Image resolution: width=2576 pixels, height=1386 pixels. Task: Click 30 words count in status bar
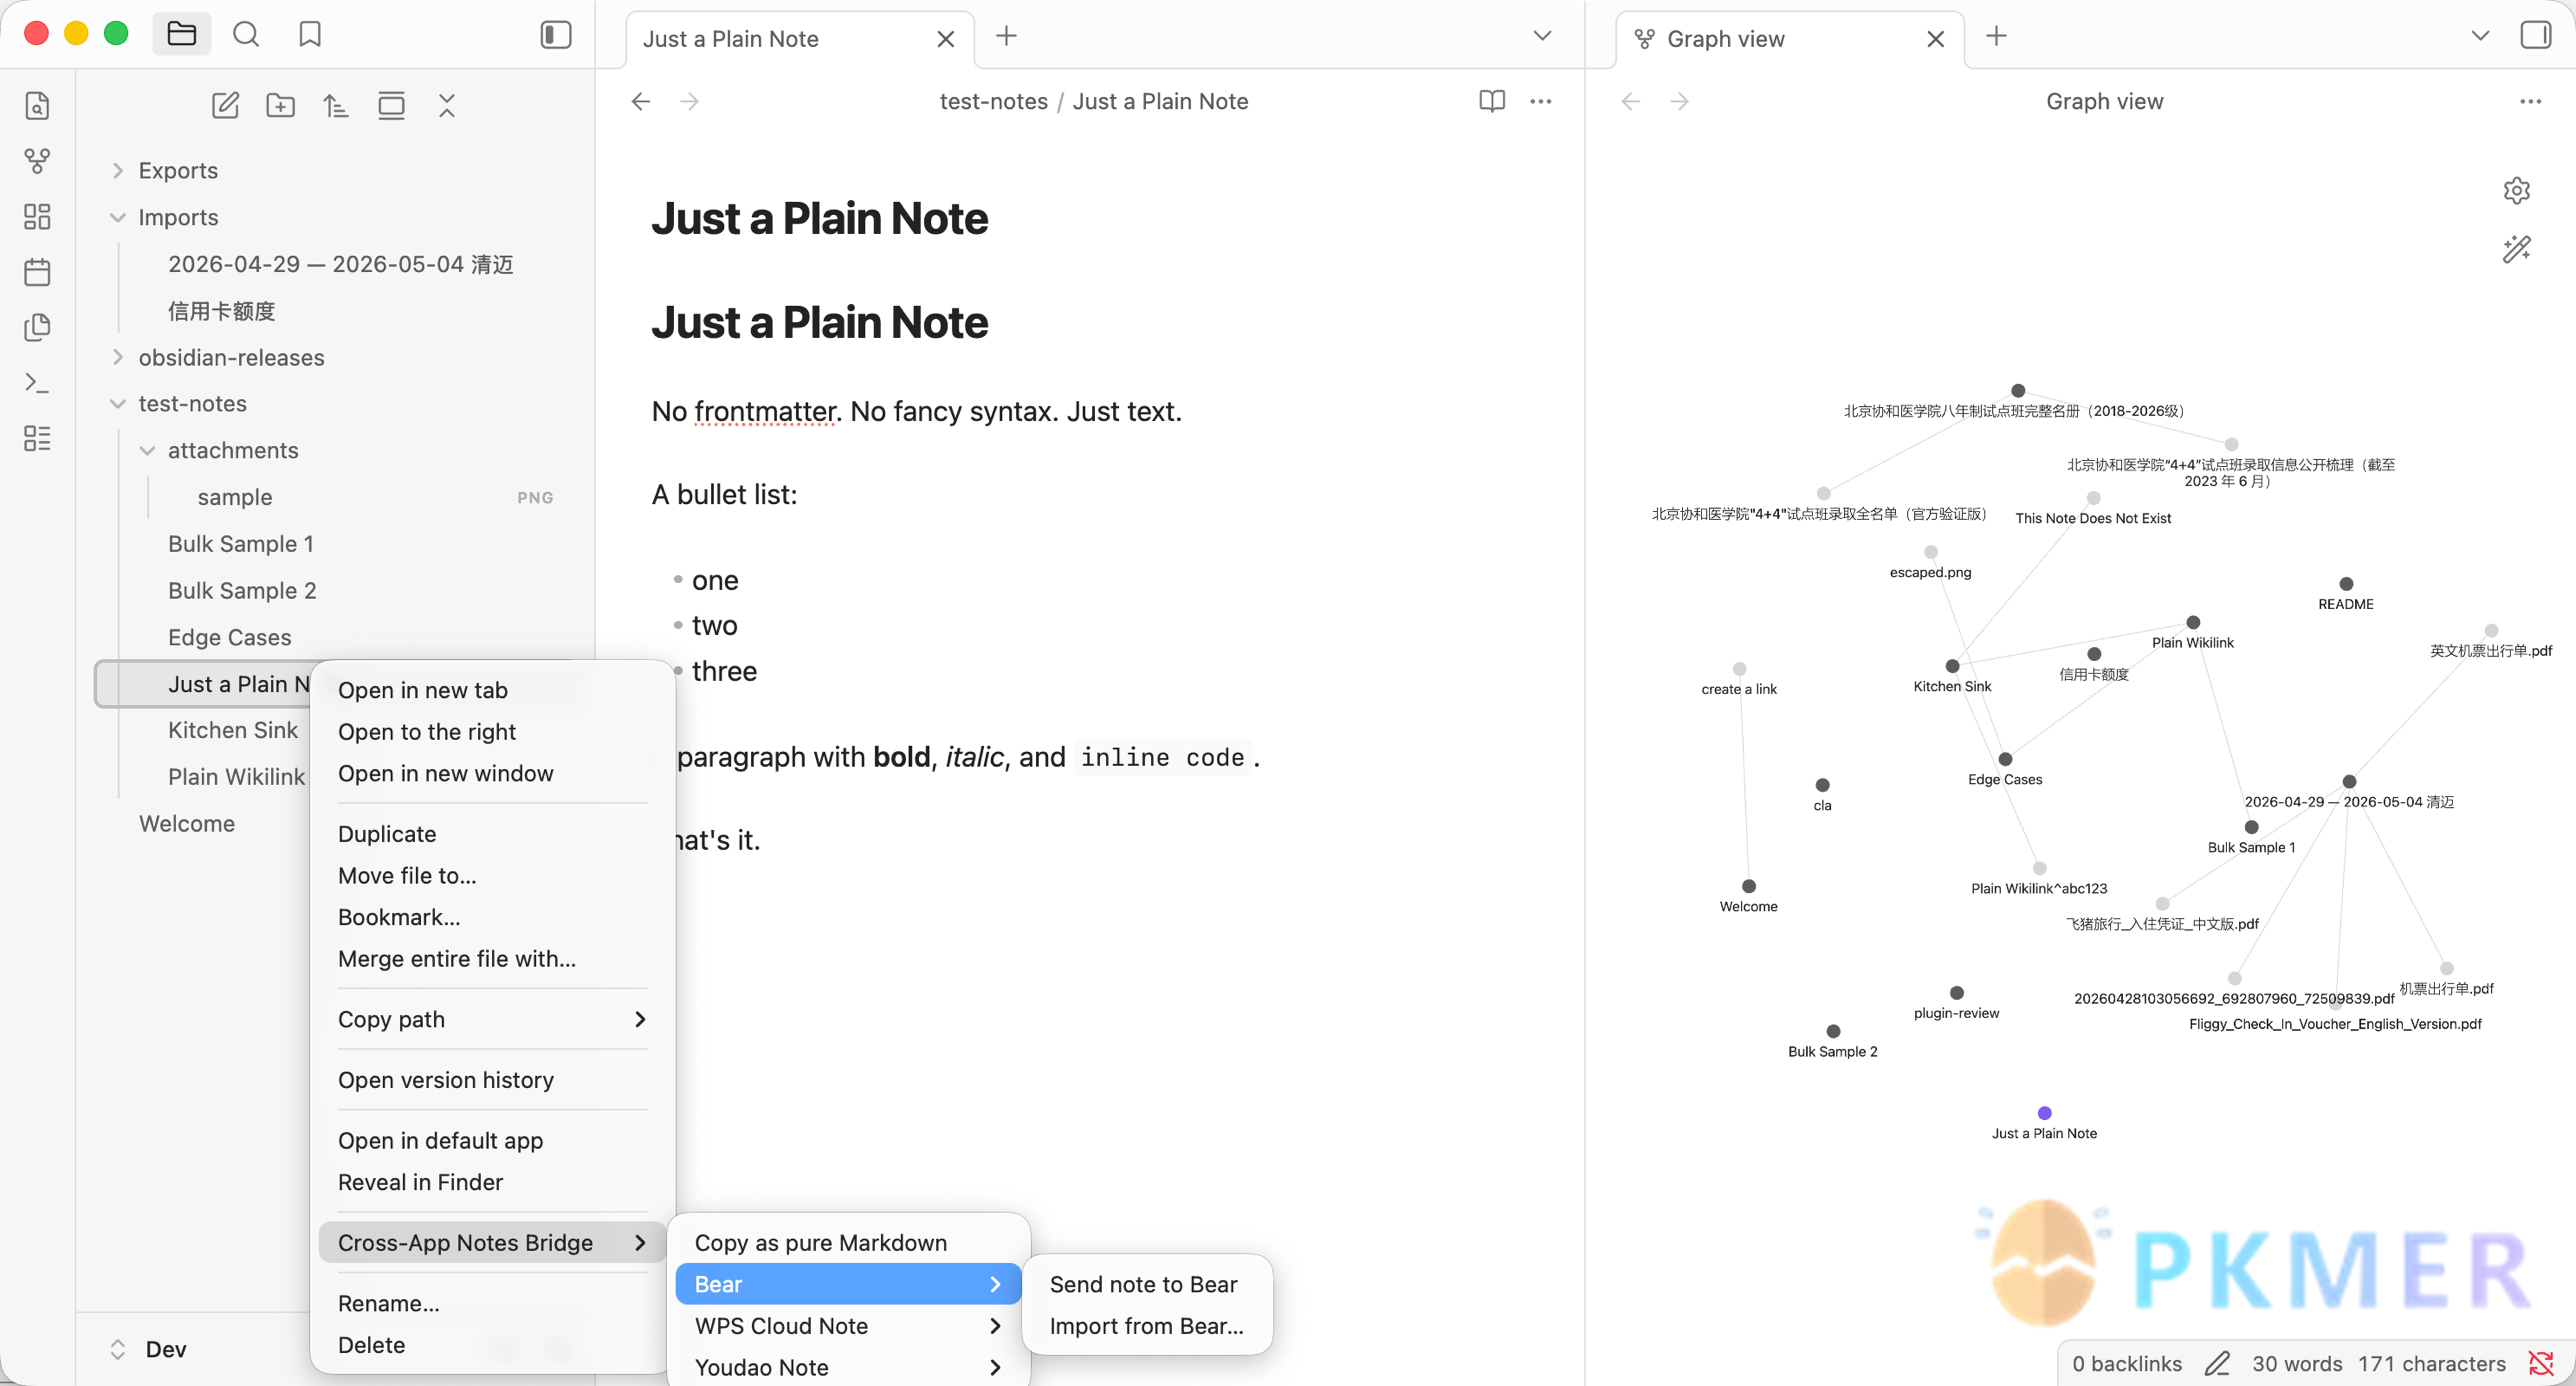[x=2297, y=1363]
